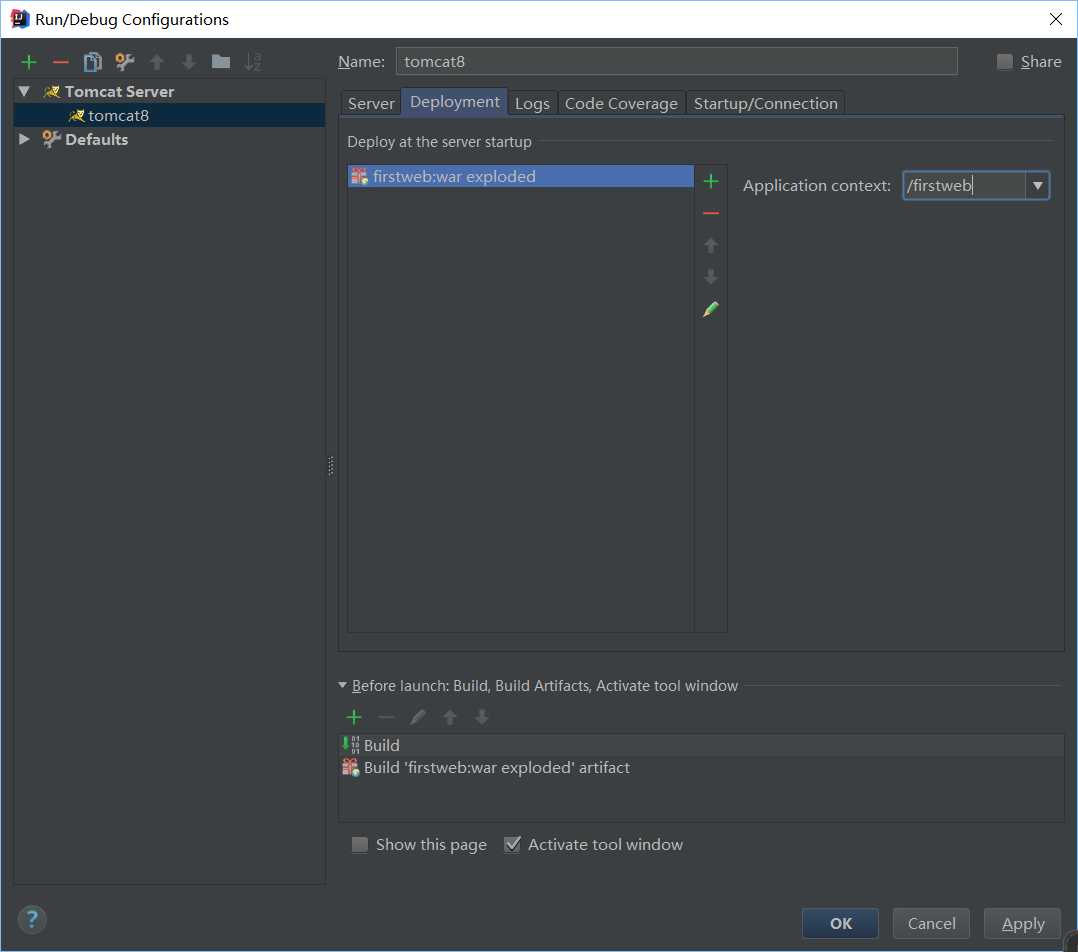Collapse the Tomcat Server tree node
Screen dimensions: 1078x952
point(25,91)
